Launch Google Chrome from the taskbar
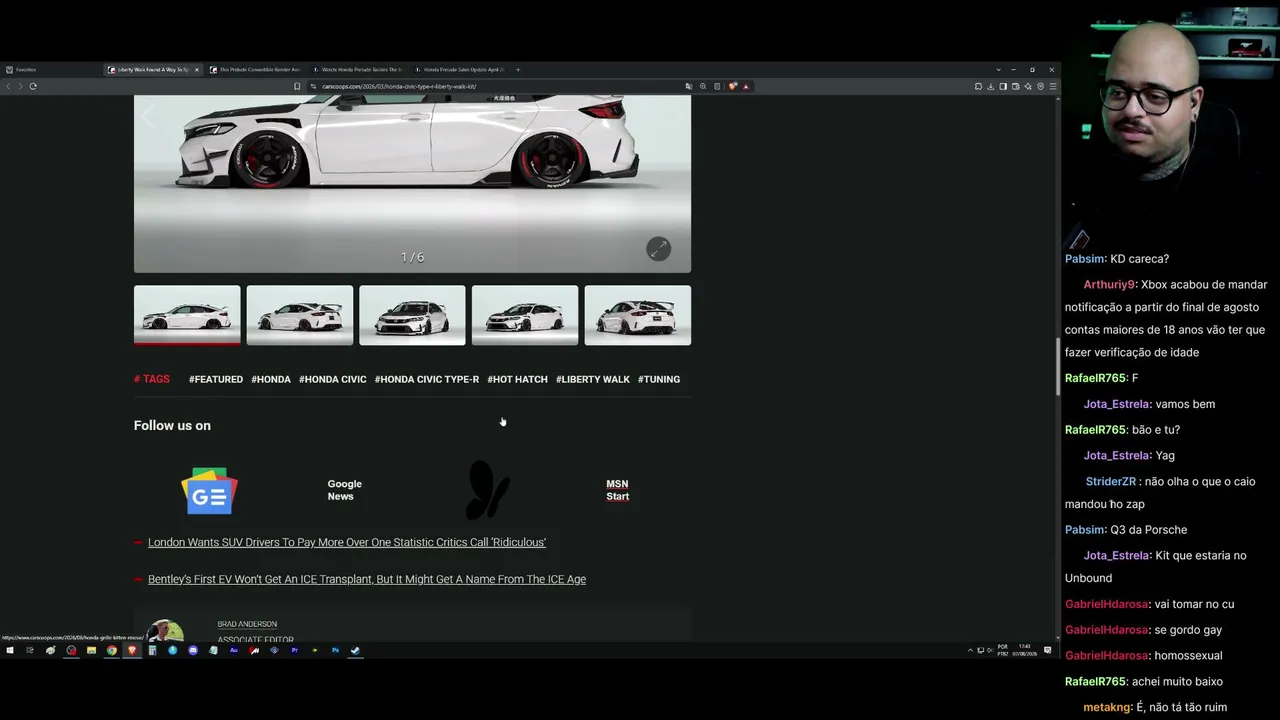The height and width of the screenshot is (720, 1280). (112, 650)
